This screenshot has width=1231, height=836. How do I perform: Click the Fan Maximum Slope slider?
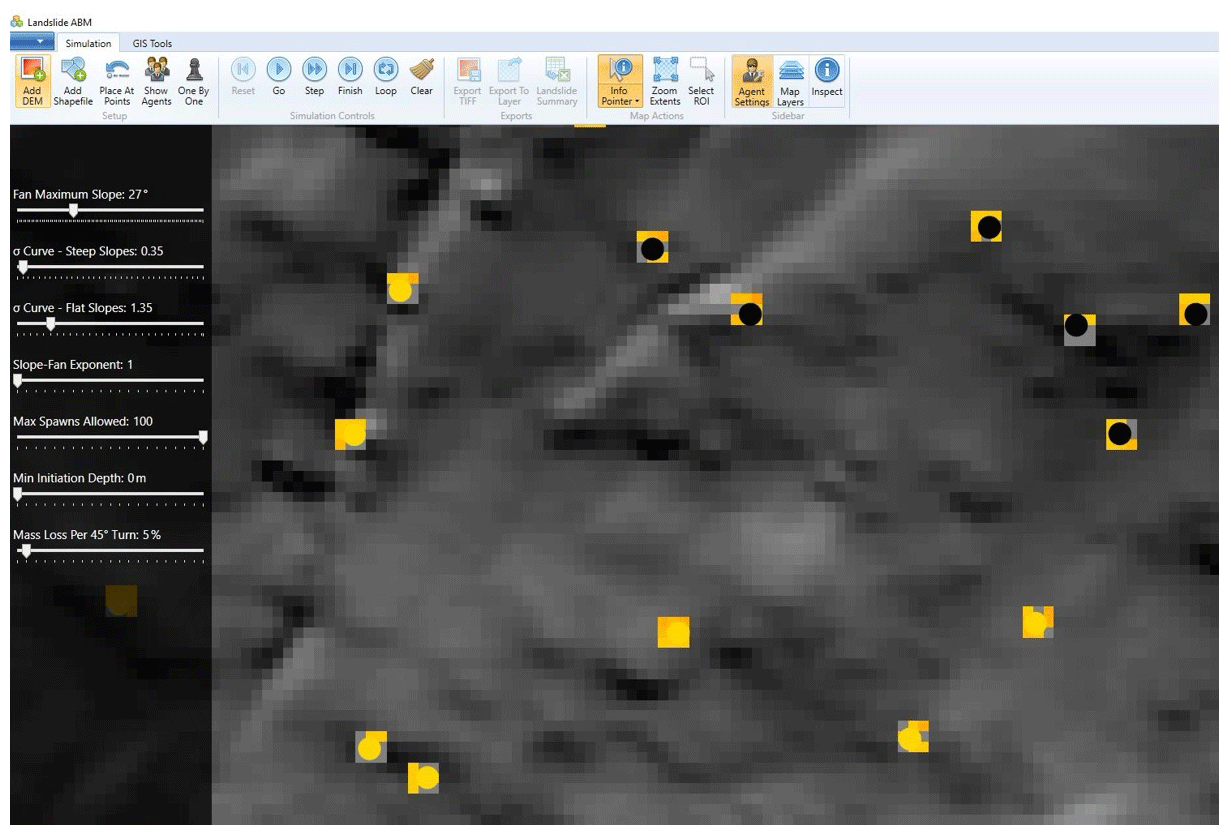[x=73, y=211]
